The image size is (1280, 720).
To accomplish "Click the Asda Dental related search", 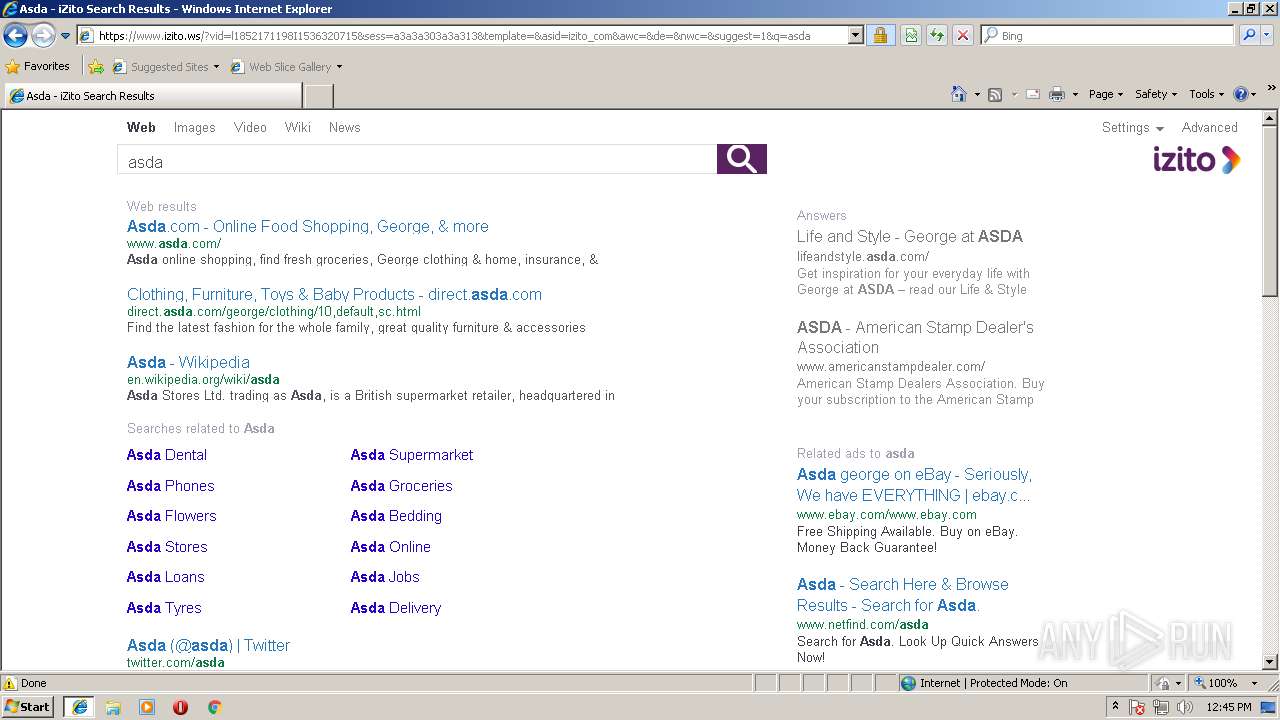I will click(x=167, y=455).
